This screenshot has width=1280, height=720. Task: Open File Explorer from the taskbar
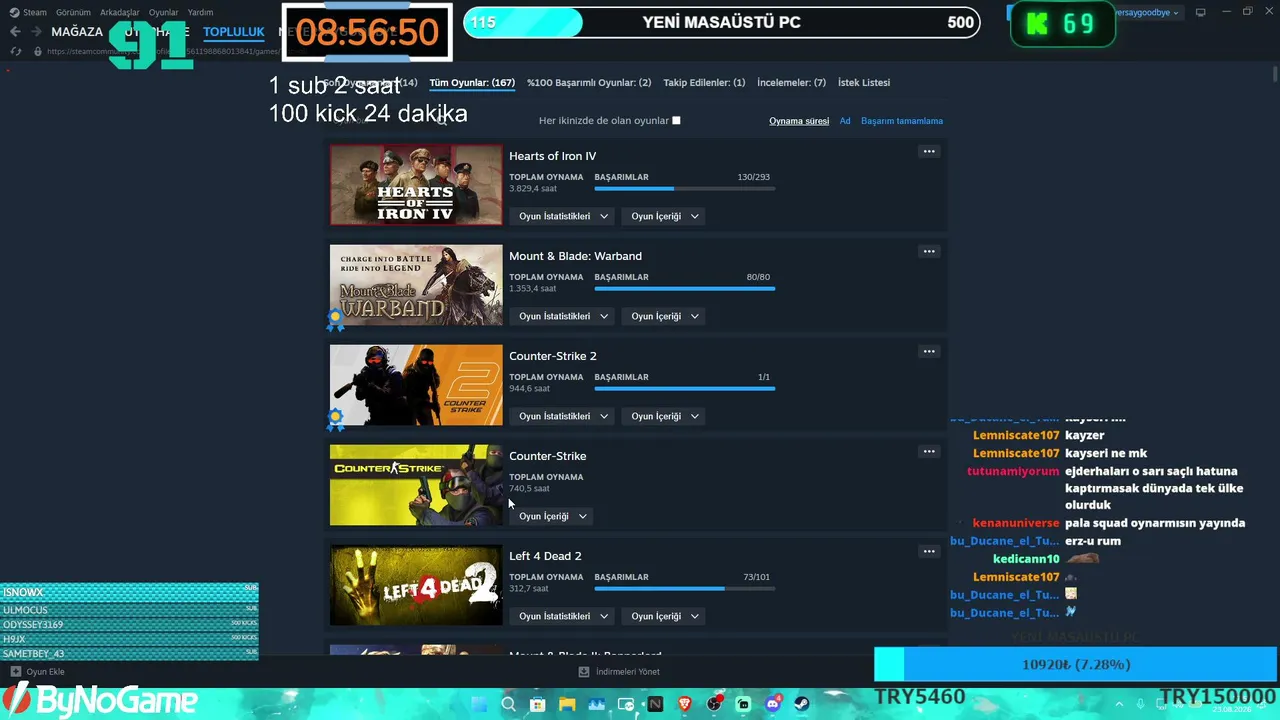pyautogui.click(x=567, y=704)
